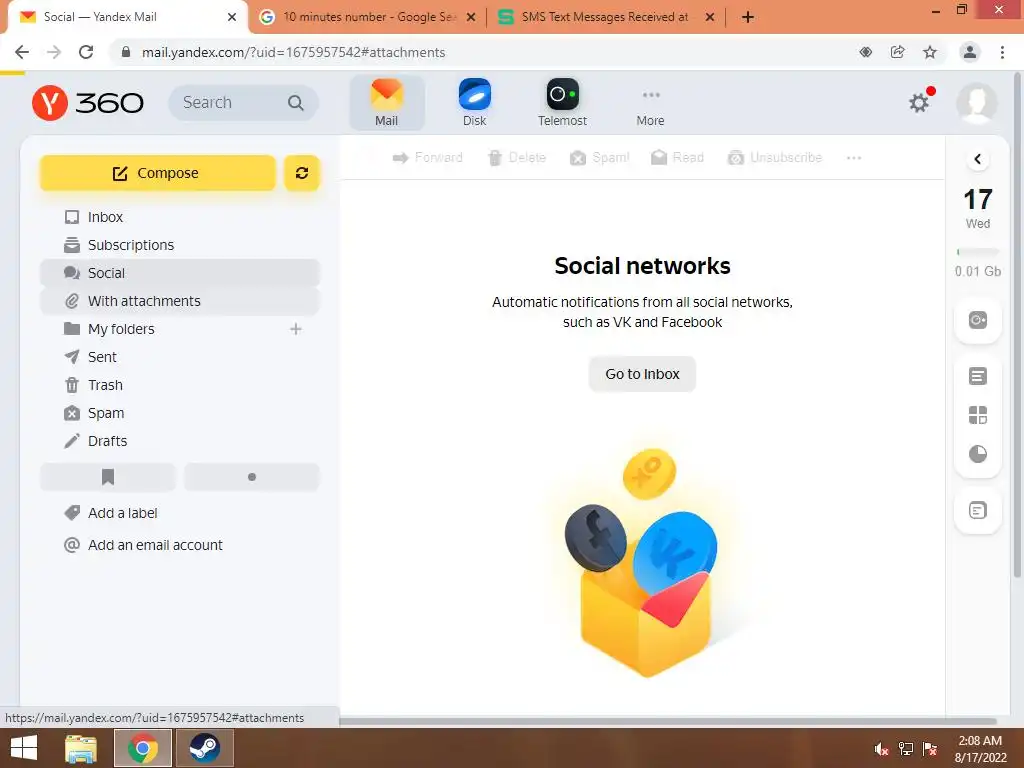
Task: Click the horizontal scrollbar at page bottom
Action: pyautogui.click(x=667, y=722)
